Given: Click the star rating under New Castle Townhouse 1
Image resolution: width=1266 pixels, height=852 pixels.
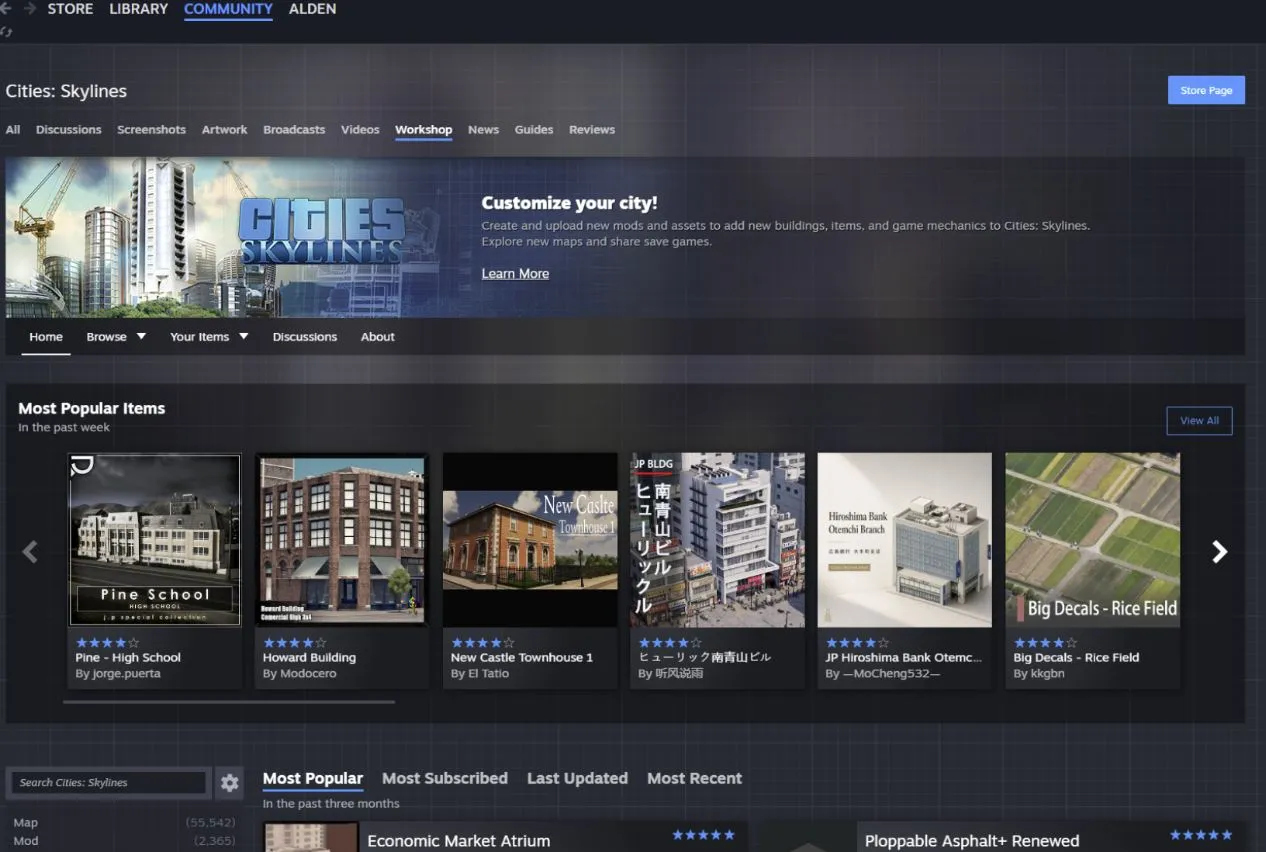Looking at the screenshot, I should [483, 642].
